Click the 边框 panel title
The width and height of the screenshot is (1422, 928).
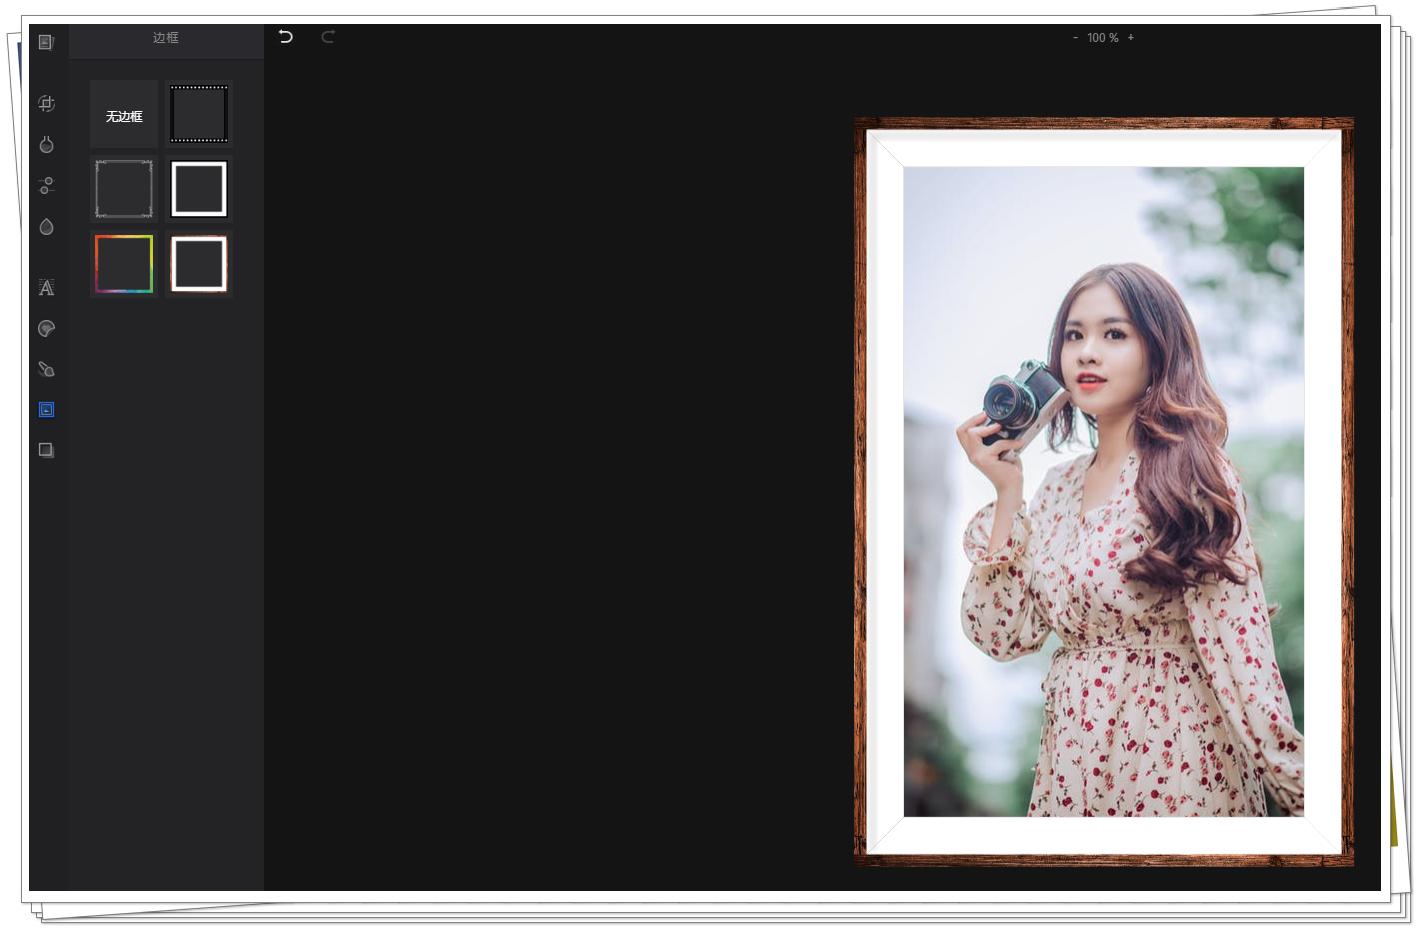tap(166, 38)
